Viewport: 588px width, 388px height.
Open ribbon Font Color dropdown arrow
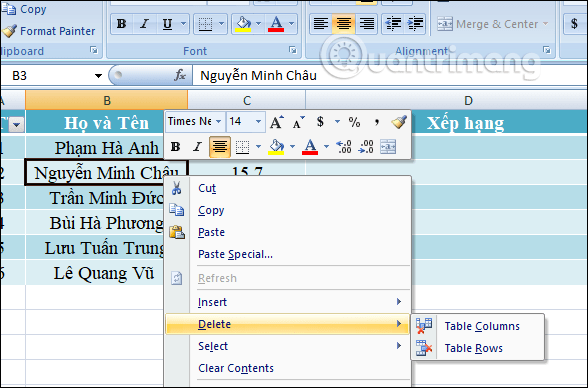[292, 24]
